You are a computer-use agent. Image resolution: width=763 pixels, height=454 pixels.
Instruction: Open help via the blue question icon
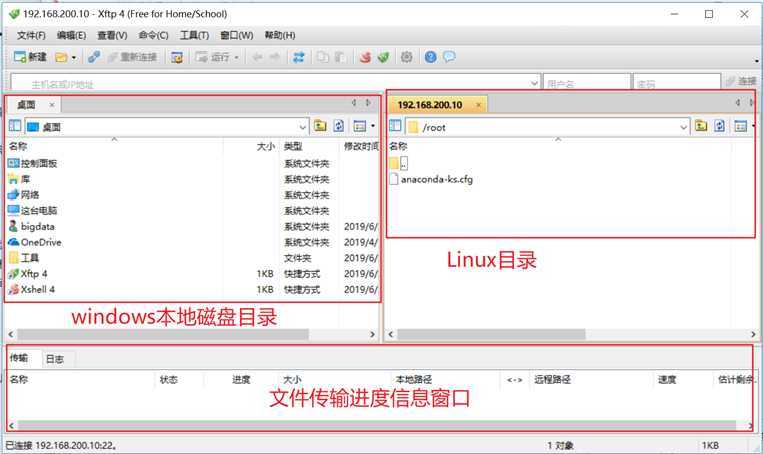[431, 57]
